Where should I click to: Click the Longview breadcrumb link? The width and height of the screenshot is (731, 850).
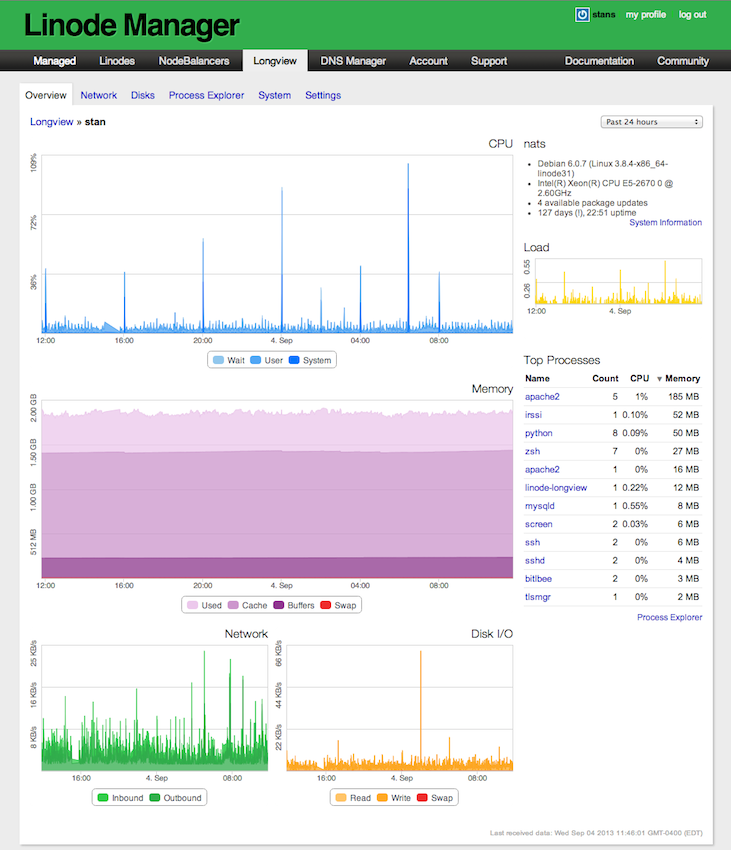[x=52, y=122]
